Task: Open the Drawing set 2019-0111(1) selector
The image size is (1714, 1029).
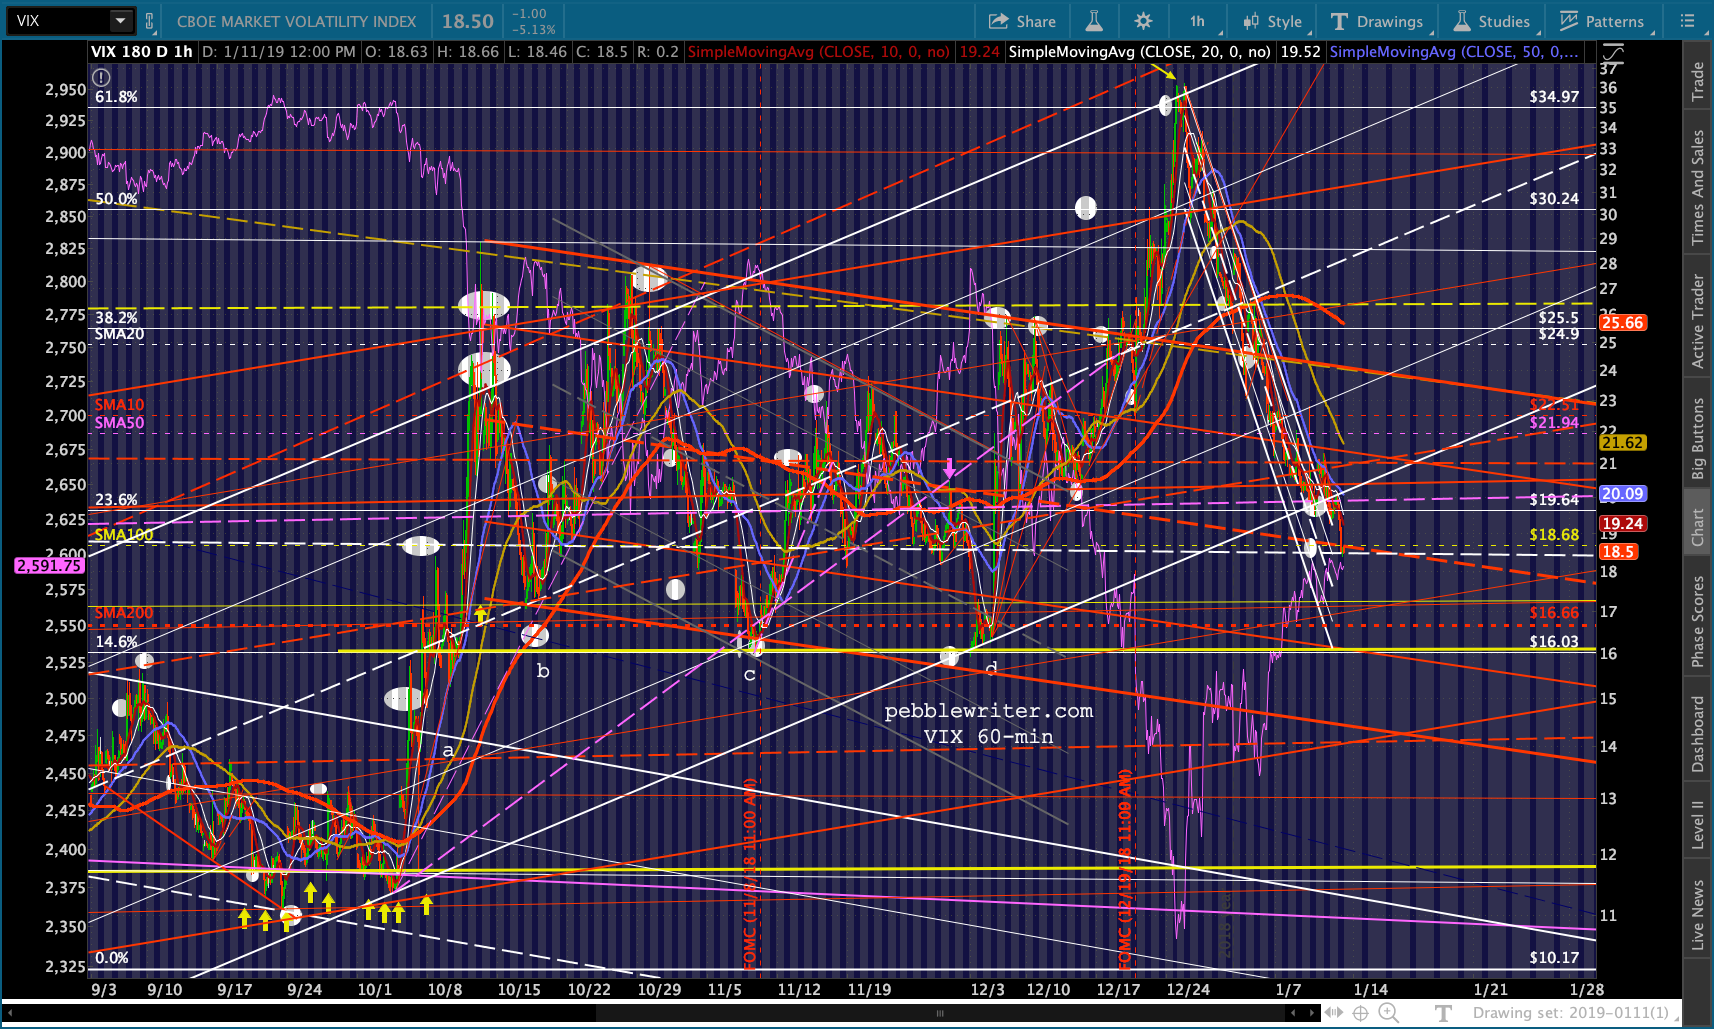Action: tap(1571, 1013)
